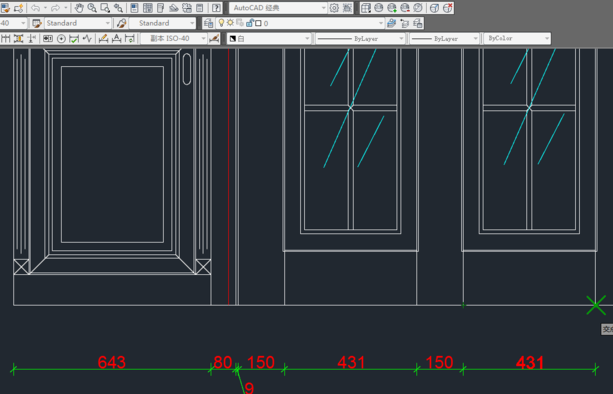Toggle the layer 0 on/off lightbulb
The image size is (613, 394).
pos(221,23)
